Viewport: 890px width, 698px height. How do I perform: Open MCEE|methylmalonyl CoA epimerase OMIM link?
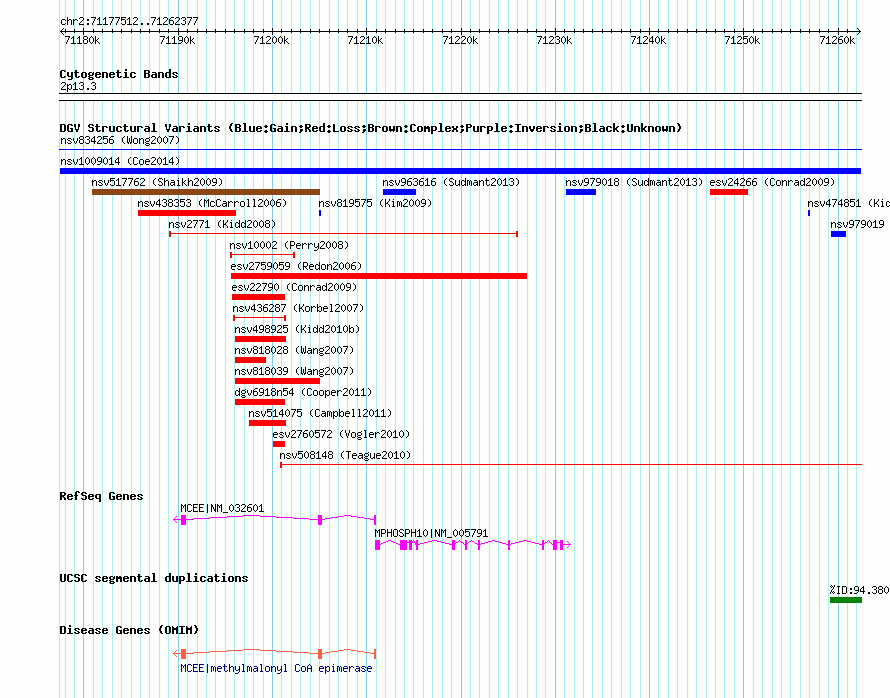click(276, 668)
